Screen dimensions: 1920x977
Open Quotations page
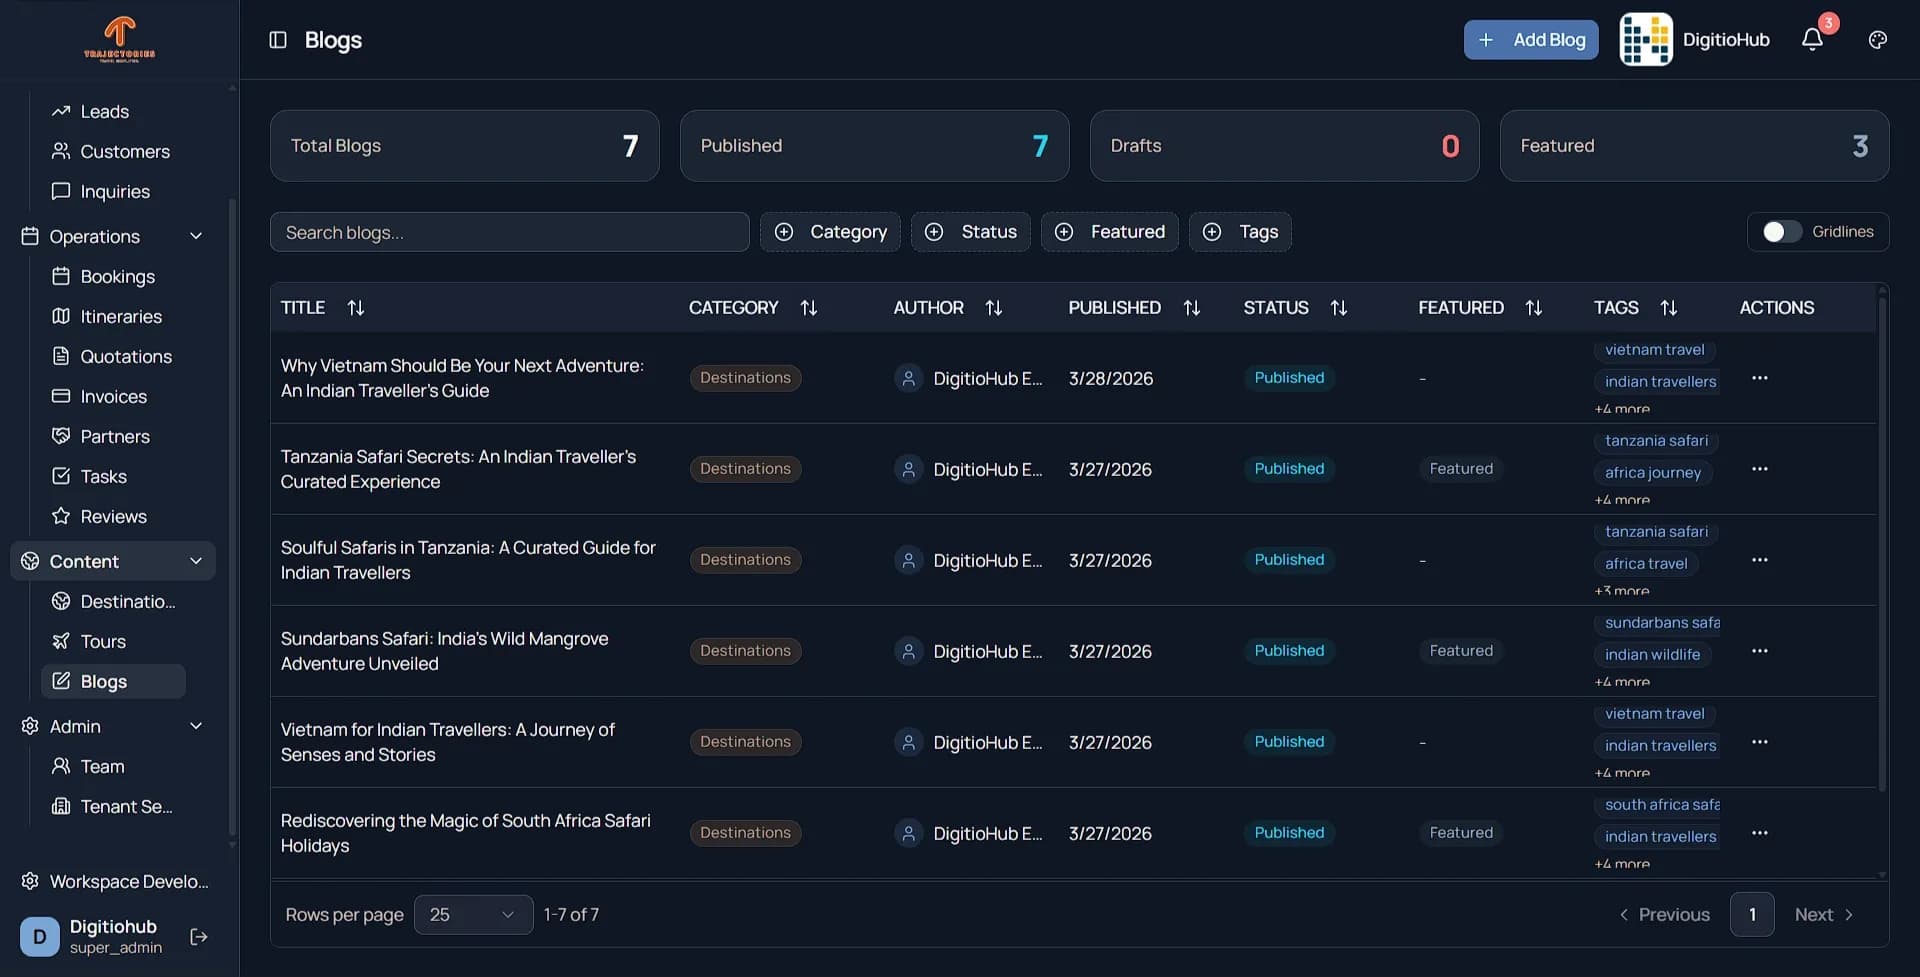pyautogui.click(x=112, y=356)
